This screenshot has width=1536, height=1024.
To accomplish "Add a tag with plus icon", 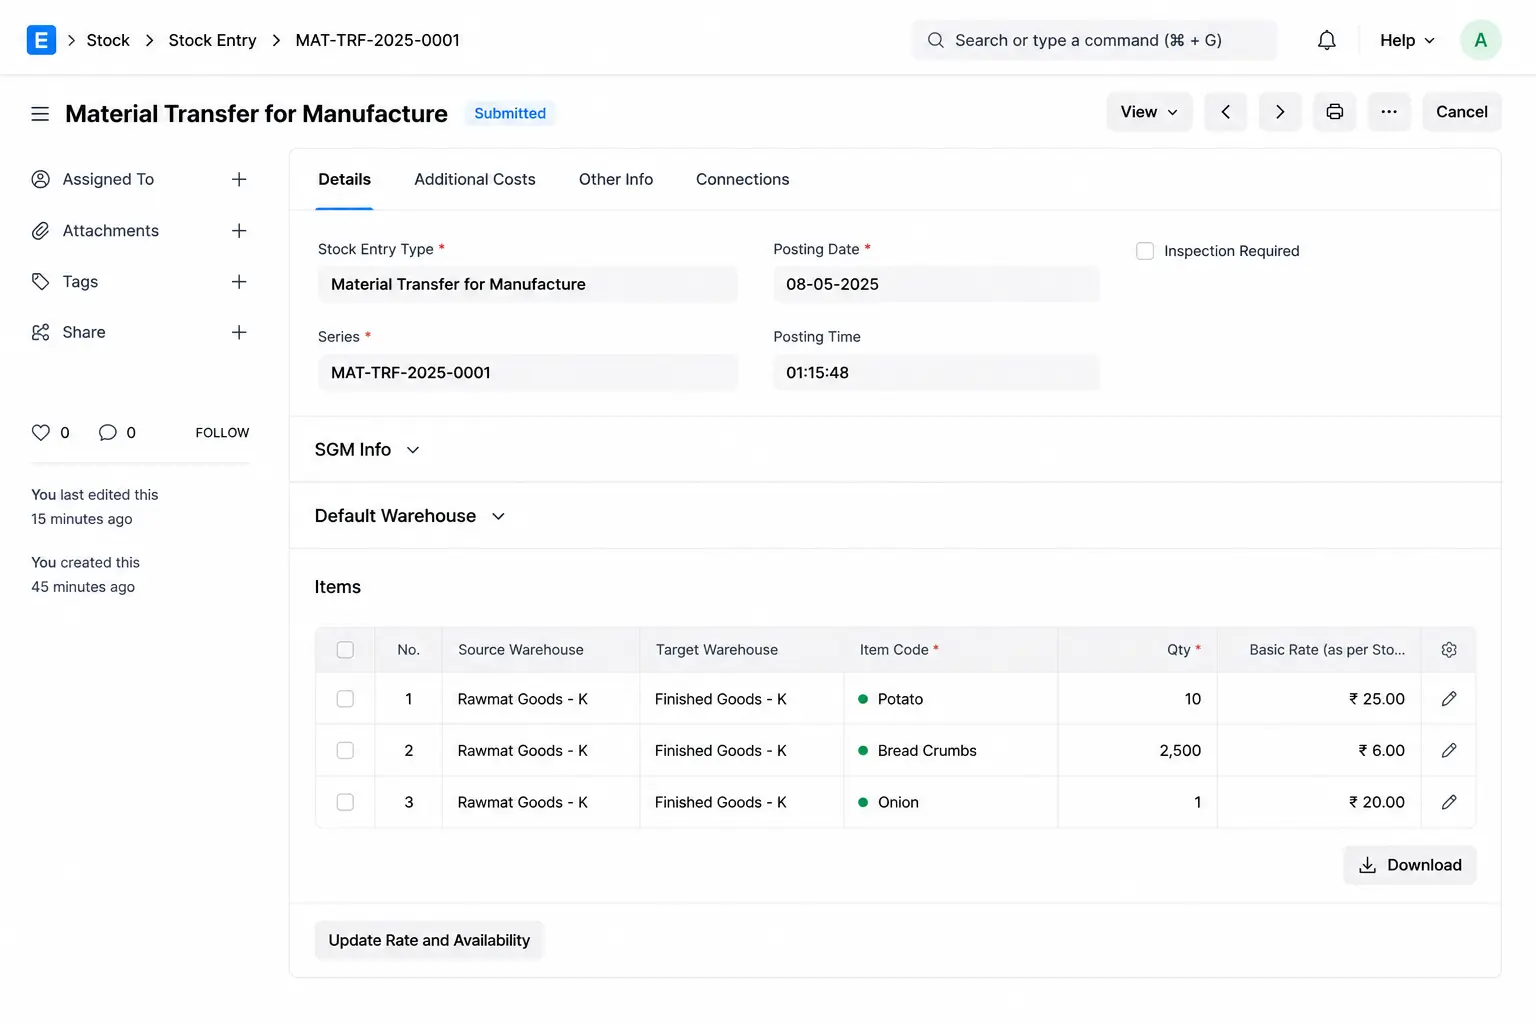I will click(x=239, y=282).
